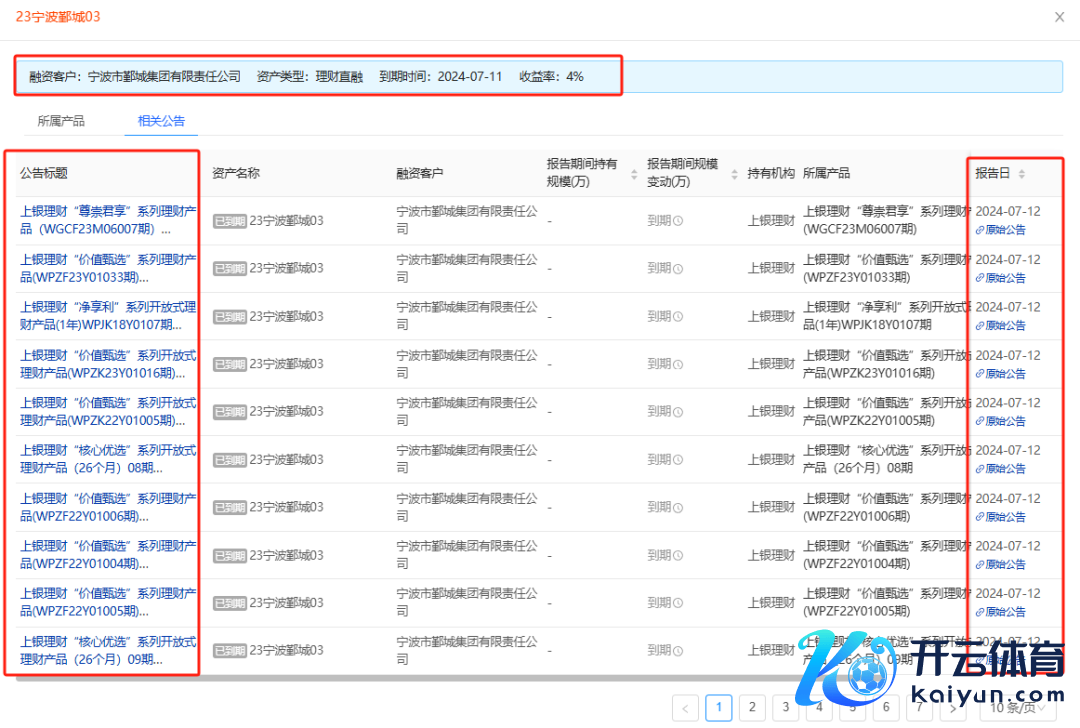Go to page 3 of results
The height and width of the screenshot is (728, 1080).
(786, 708)
